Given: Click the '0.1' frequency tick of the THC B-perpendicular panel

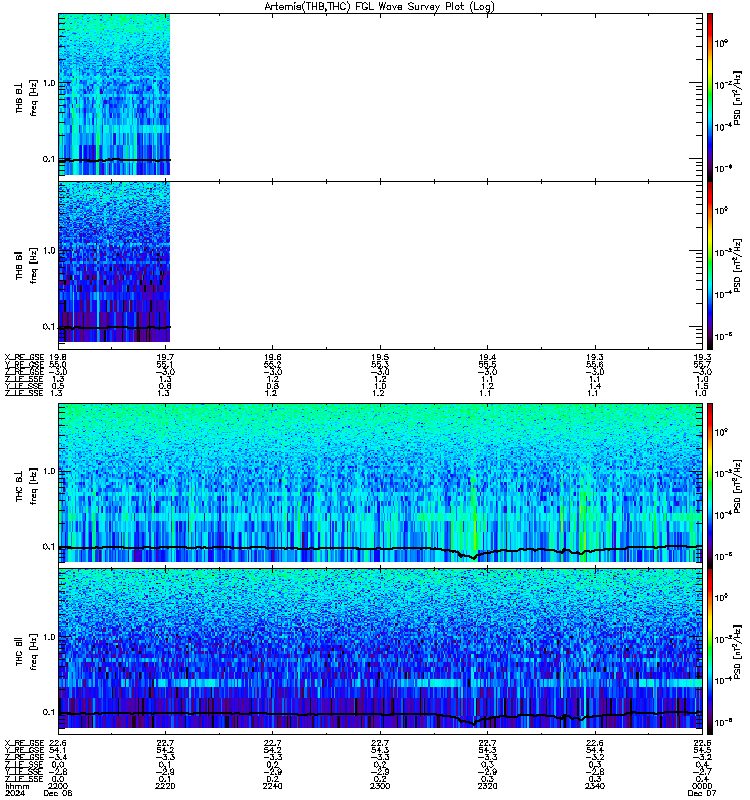Looking at the screenshot, I should click(x=49, y=546).
